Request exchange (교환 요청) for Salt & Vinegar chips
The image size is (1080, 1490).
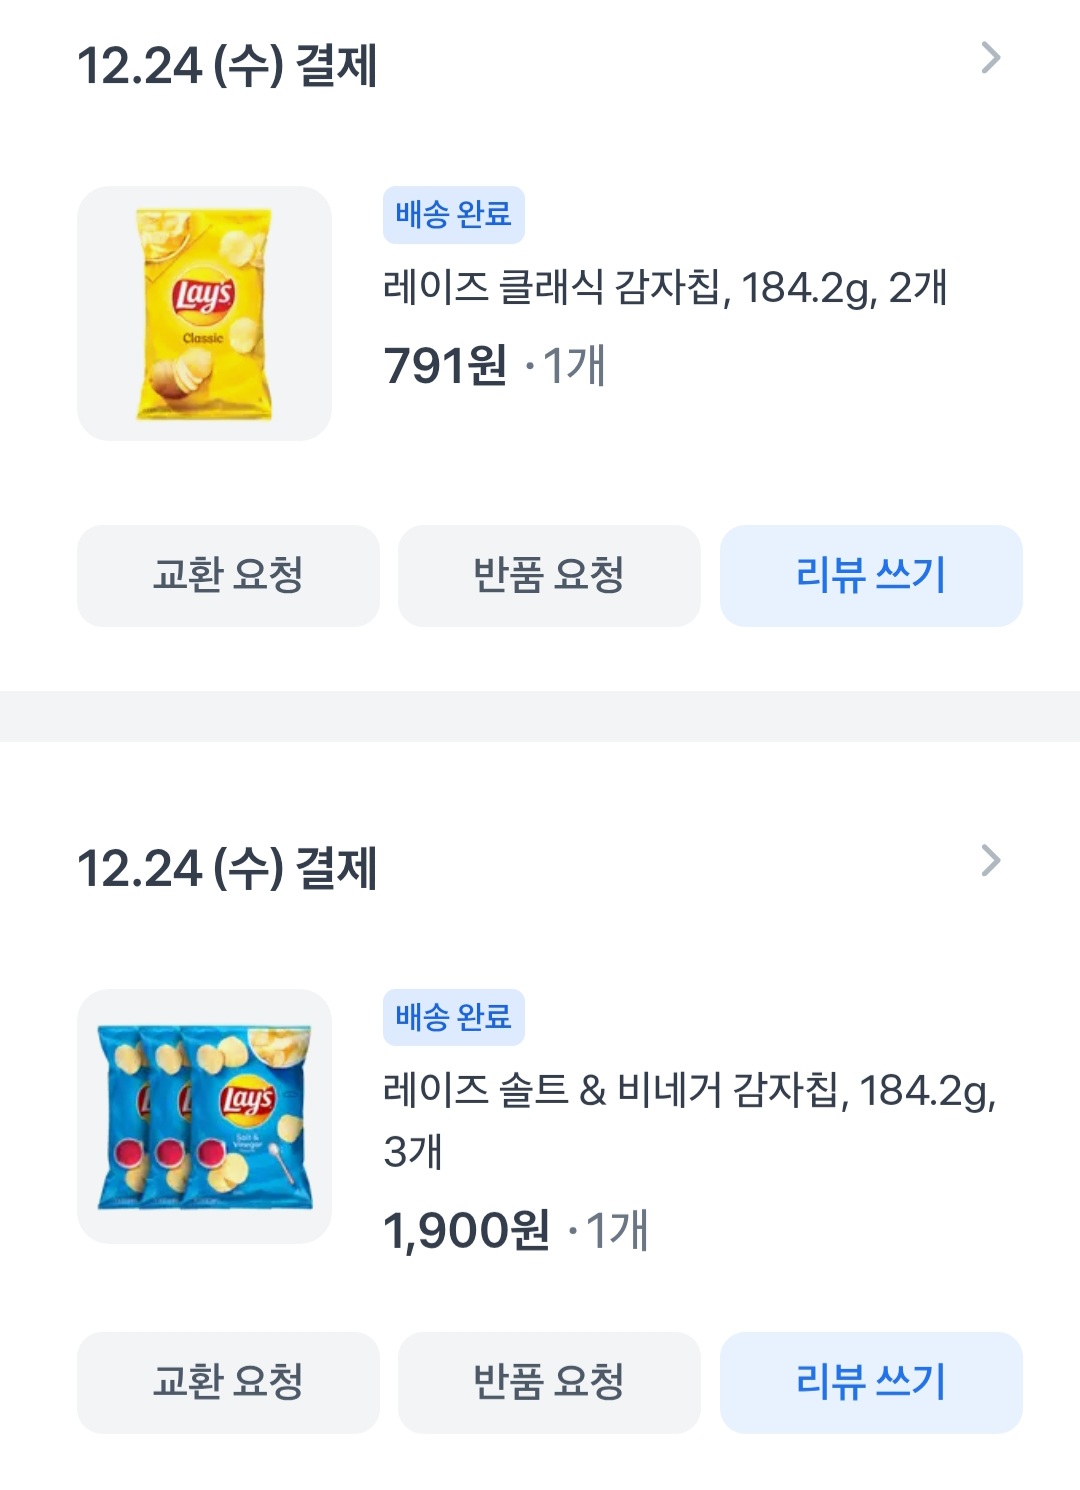pos(228,1382)
